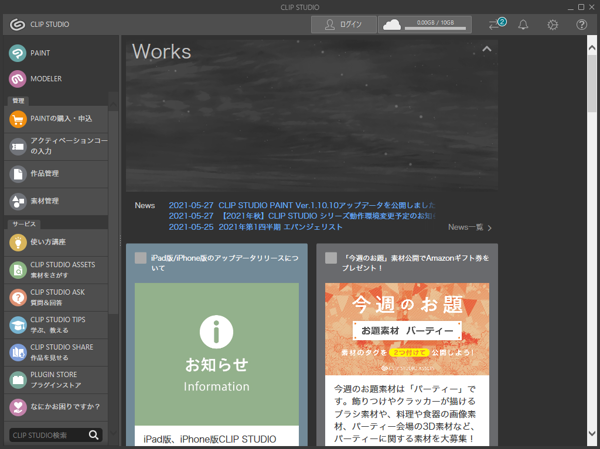Click the CLIP STUDIO logo icon
Image resolution: width=600 pixels, height=449 pixels.
(17, 24)
